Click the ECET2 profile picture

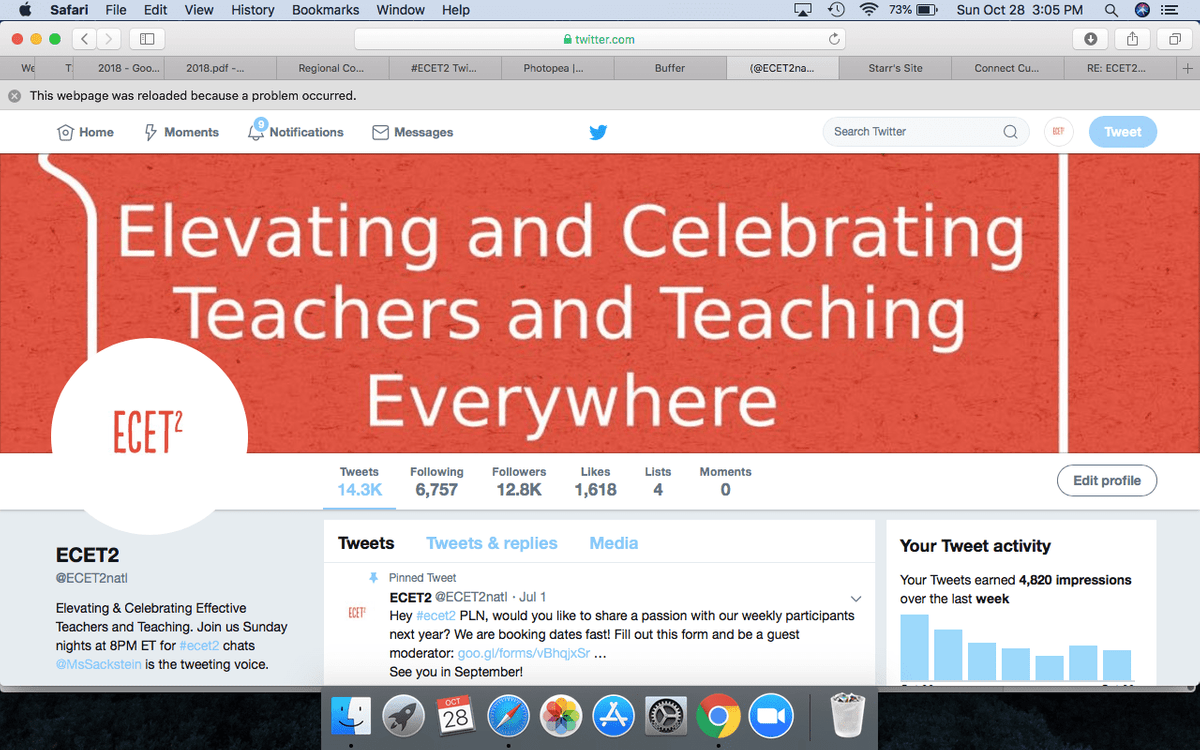click(x=149, y=436)
